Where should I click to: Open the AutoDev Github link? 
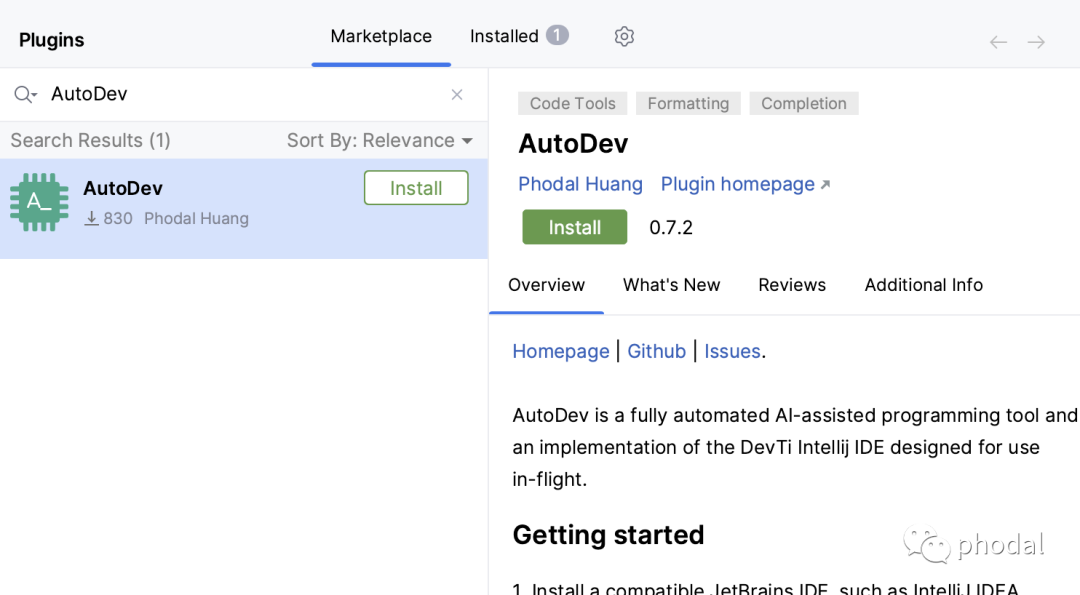[x=656, y=351]
